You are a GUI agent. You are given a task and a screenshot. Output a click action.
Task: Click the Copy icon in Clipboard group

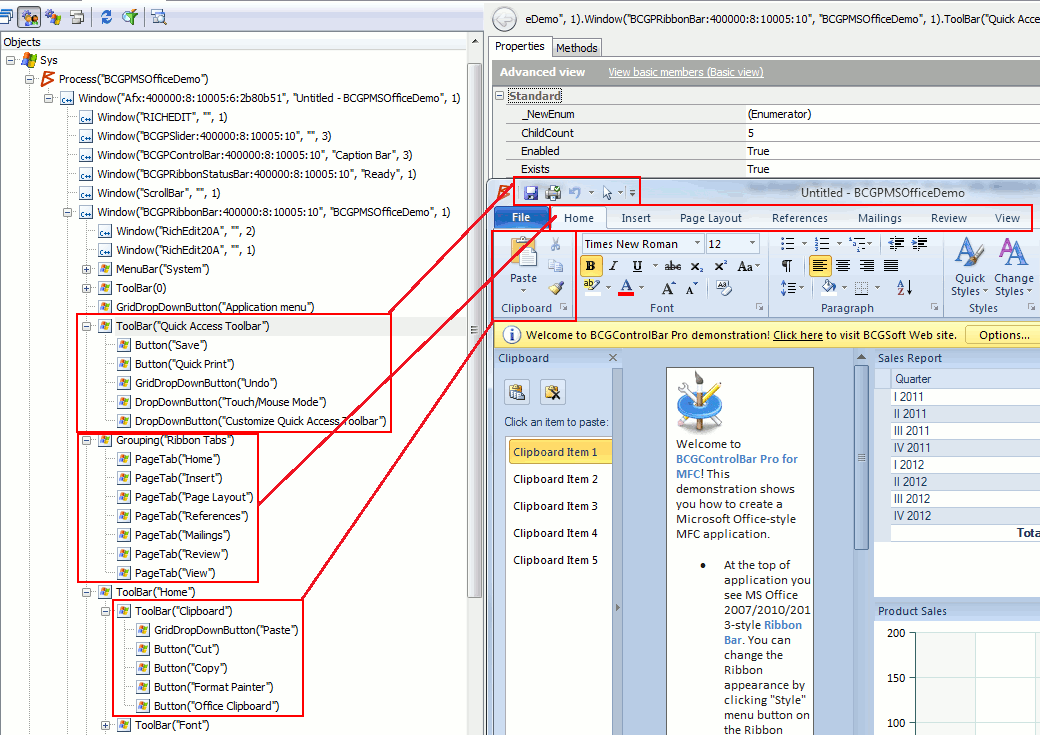click(x=555, y=266)
